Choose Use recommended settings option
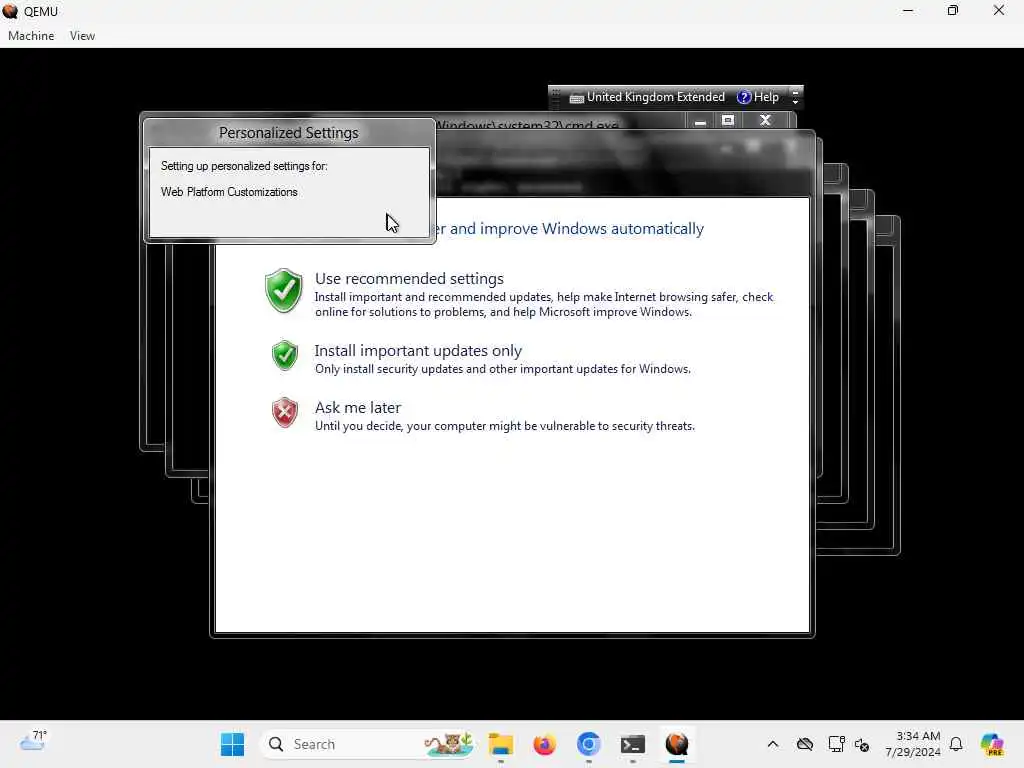 pyautogui.click(x=409, y=279)
